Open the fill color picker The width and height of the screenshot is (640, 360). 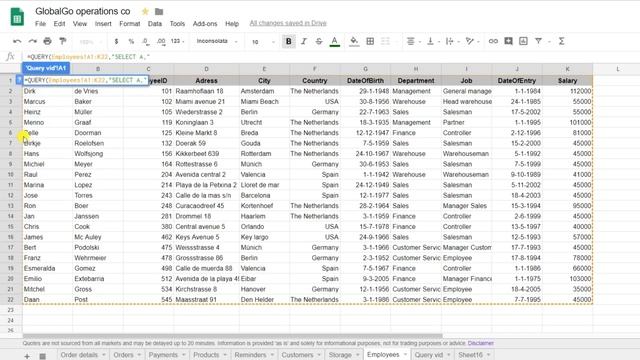click(354, 41)
